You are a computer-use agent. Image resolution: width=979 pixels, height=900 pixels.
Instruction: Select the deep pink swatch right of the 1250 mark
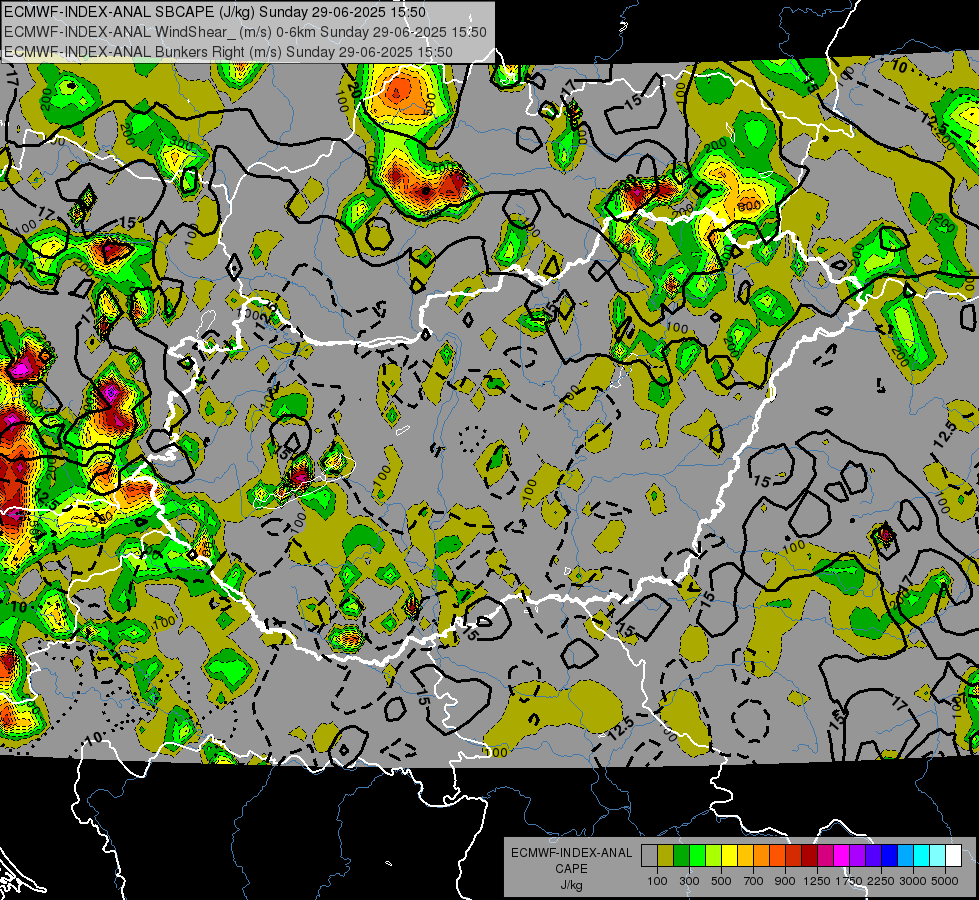[x=825, y=856]
